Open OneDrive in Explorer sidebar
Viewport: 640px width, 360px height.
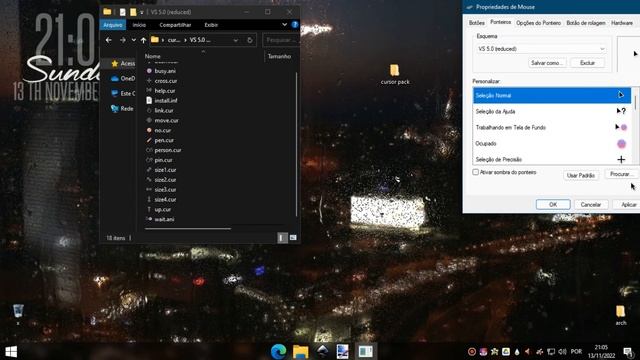(122, 78)
